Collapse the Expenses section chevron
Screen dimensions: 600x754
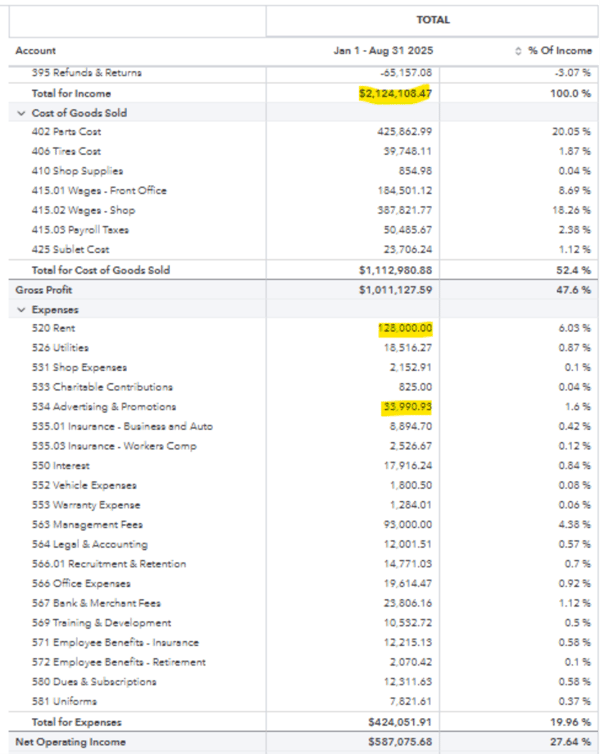tap(21, 309)
